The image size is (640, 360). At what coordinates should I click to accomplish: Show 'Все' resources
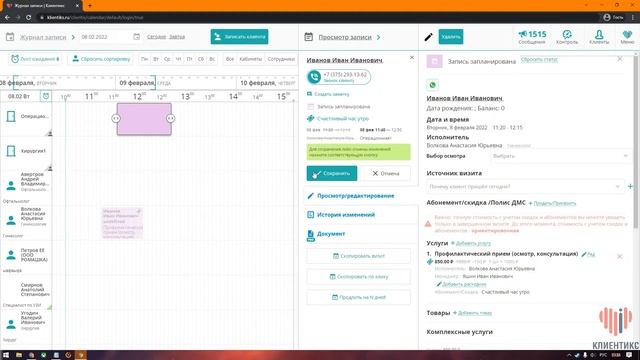230,59
